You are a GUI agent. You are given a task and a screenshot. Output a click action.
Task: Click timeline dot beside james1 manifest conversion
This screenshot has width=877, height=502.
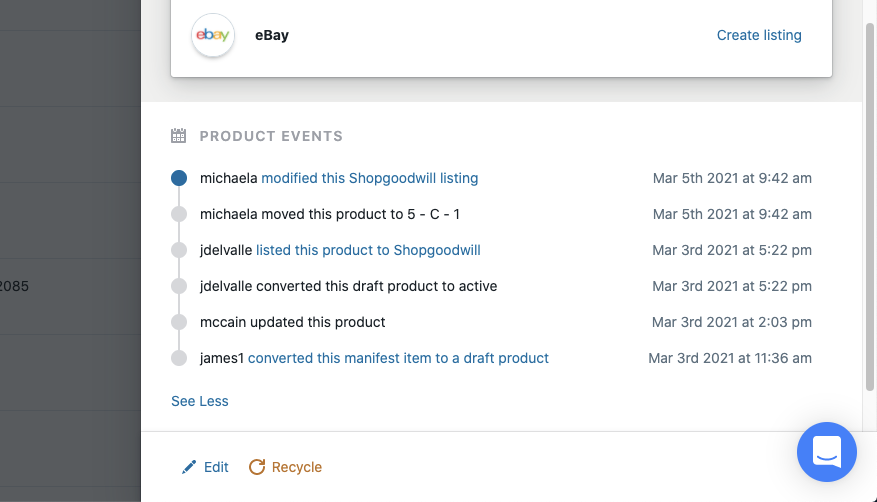179,358
